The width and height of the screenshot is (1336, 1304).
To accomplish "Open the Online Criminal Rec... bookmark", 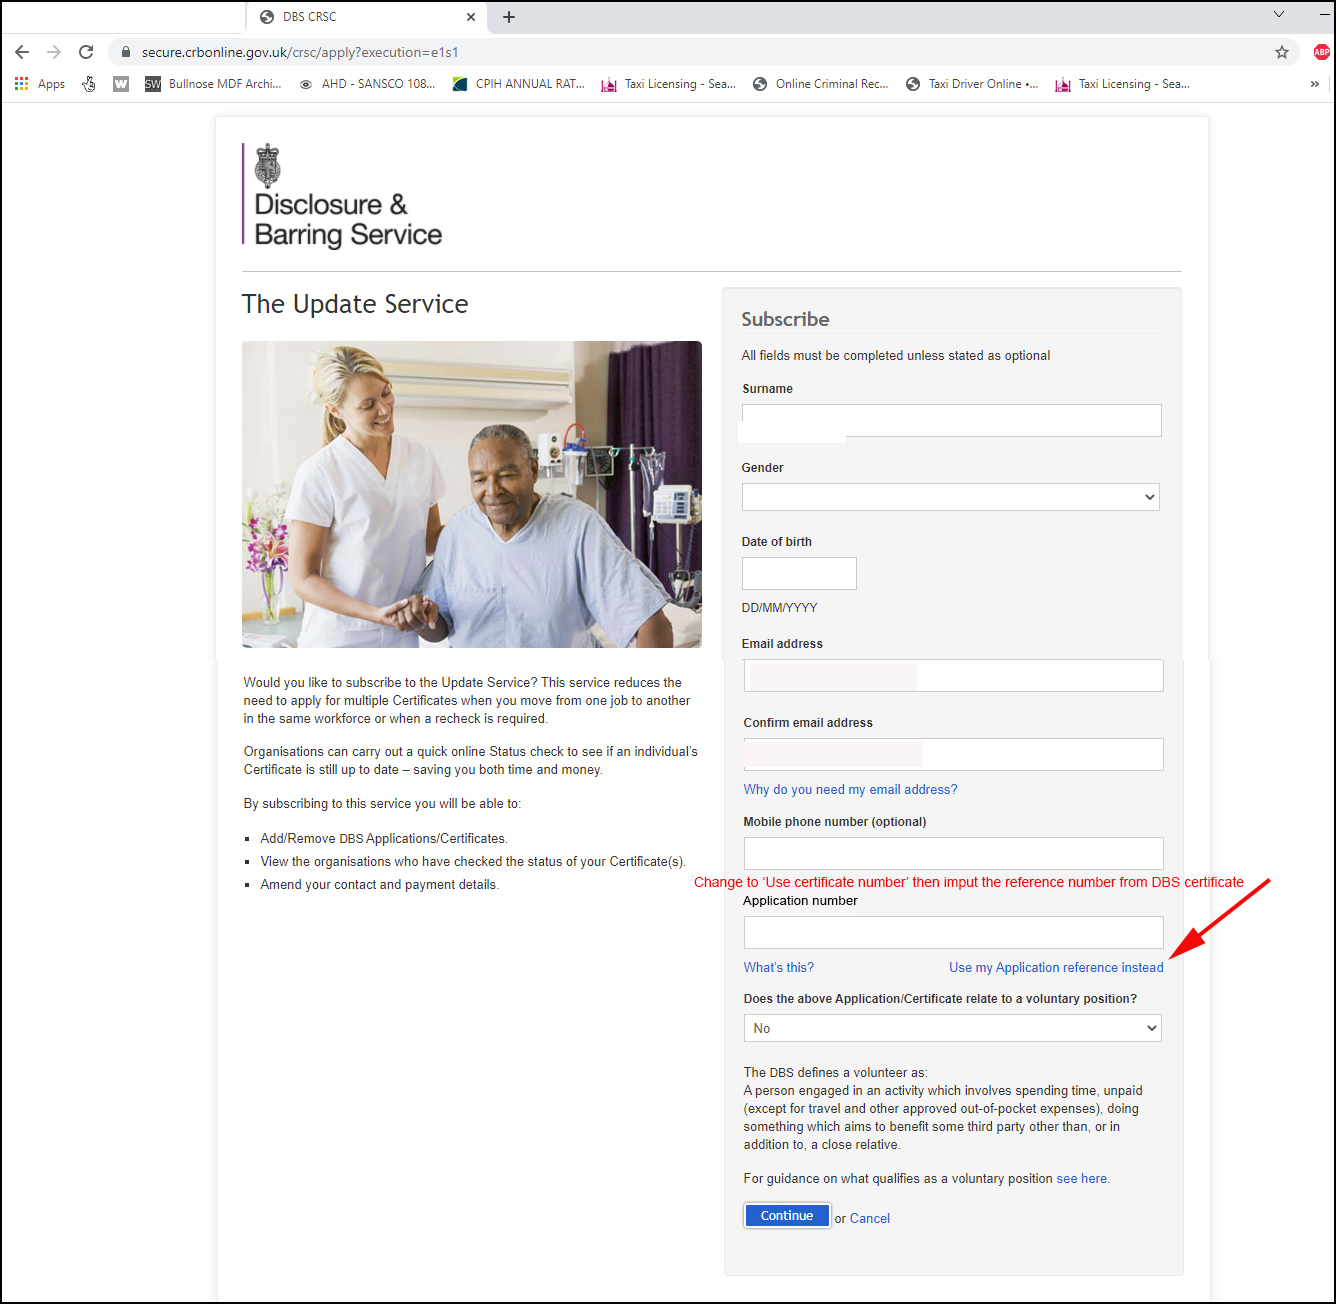I will (x=821, y=84).
